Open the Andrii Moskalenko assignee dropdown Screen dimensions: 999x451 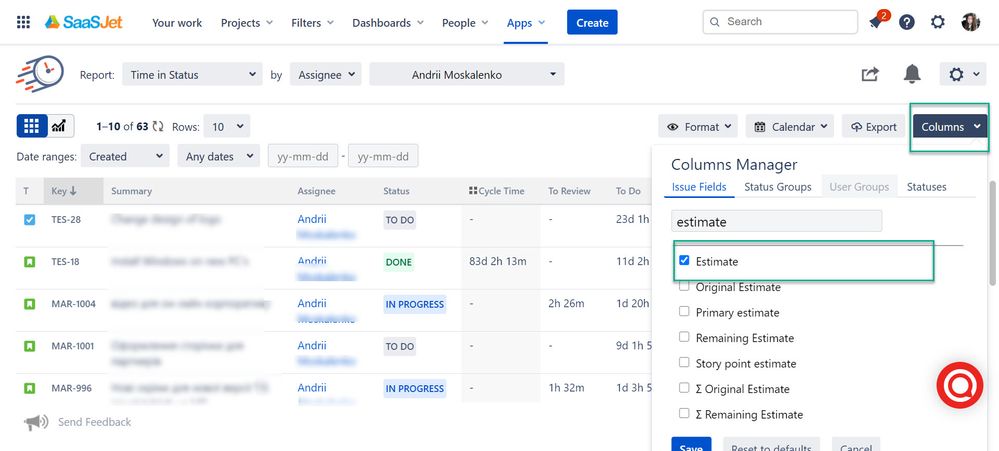pyautogui.click(x=466, y=75)
